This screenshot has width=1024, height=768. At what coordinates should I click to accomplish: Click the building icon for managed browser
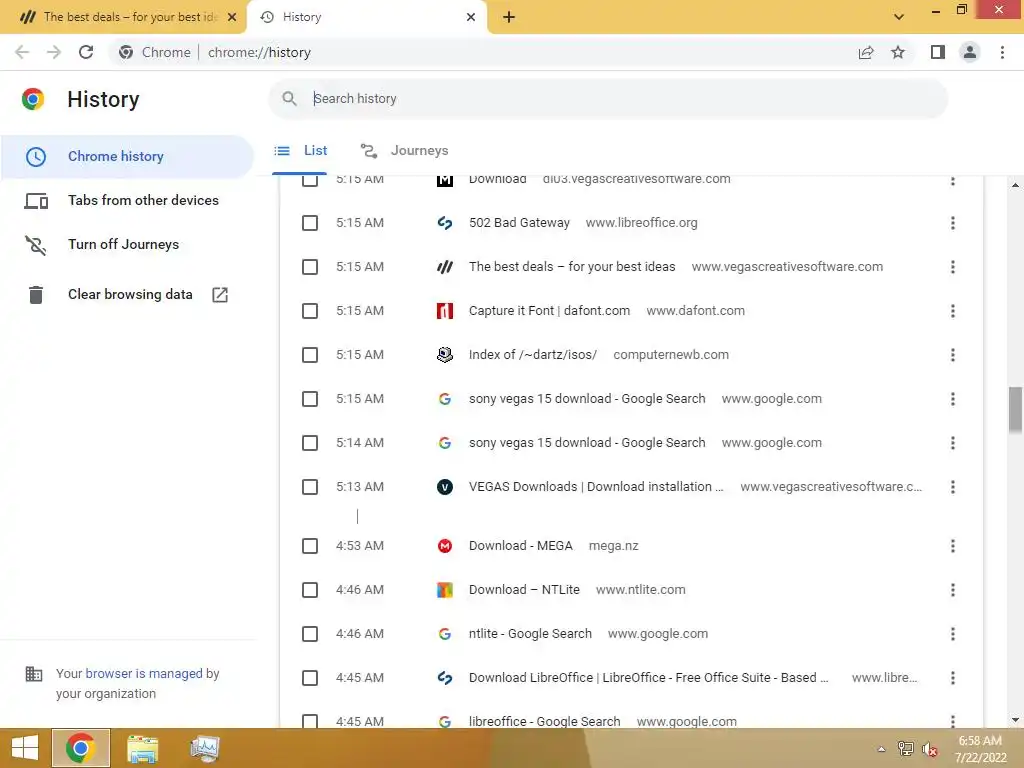point(34,673)
